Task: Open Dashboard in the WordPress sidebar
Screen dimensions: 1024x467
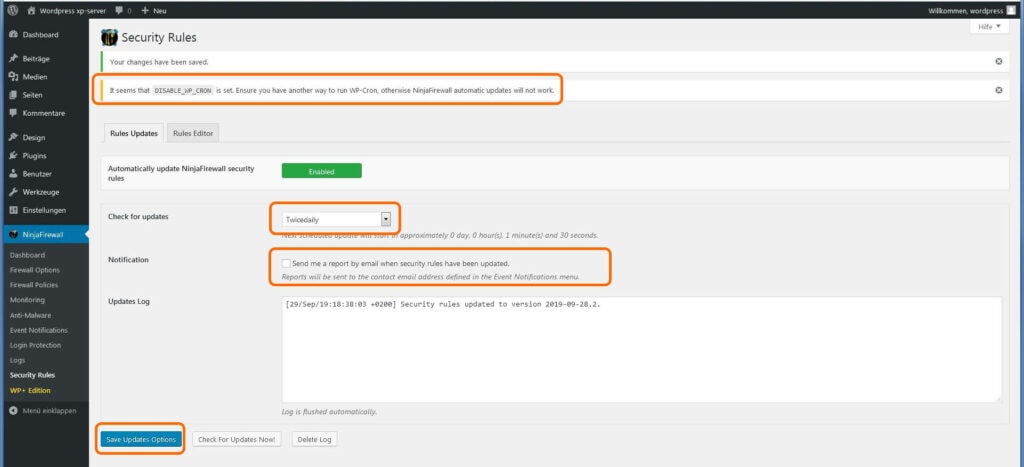Action: pos(40,35)
